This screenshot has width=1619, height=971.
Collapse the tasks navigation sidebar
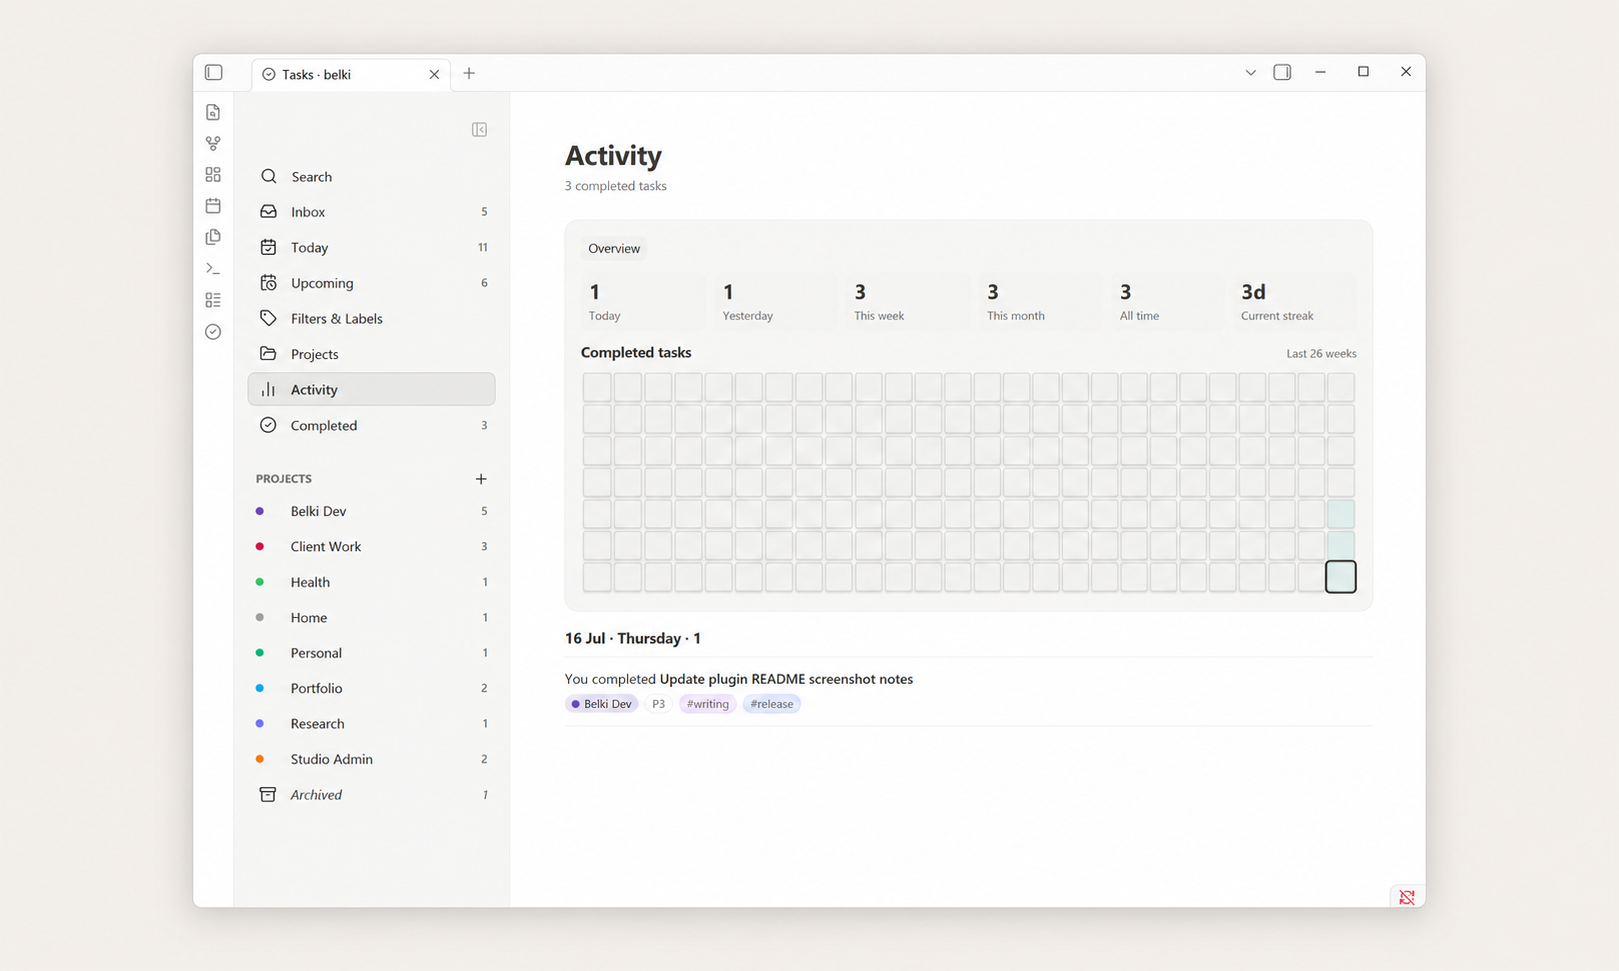479,130
